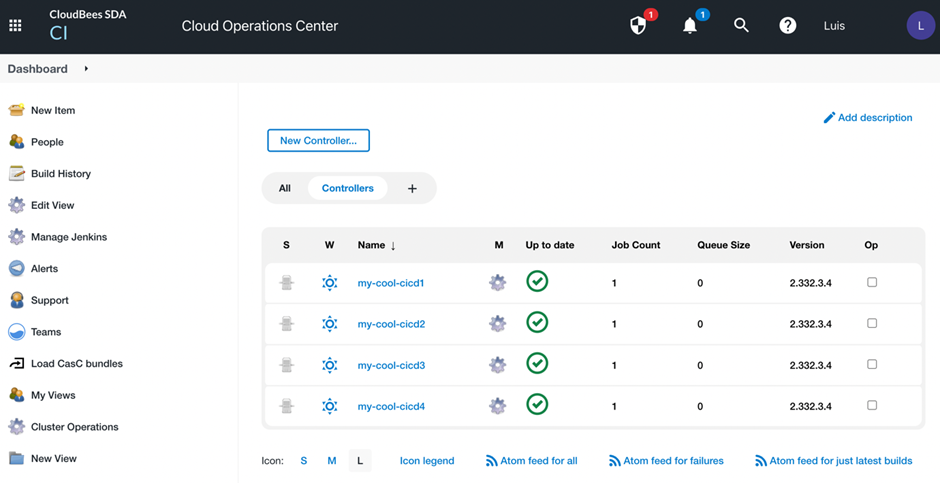Screen dimensions: 940x483
Task: Click status icon for my-cool-cicd1
Action: [x=287, y=283]
